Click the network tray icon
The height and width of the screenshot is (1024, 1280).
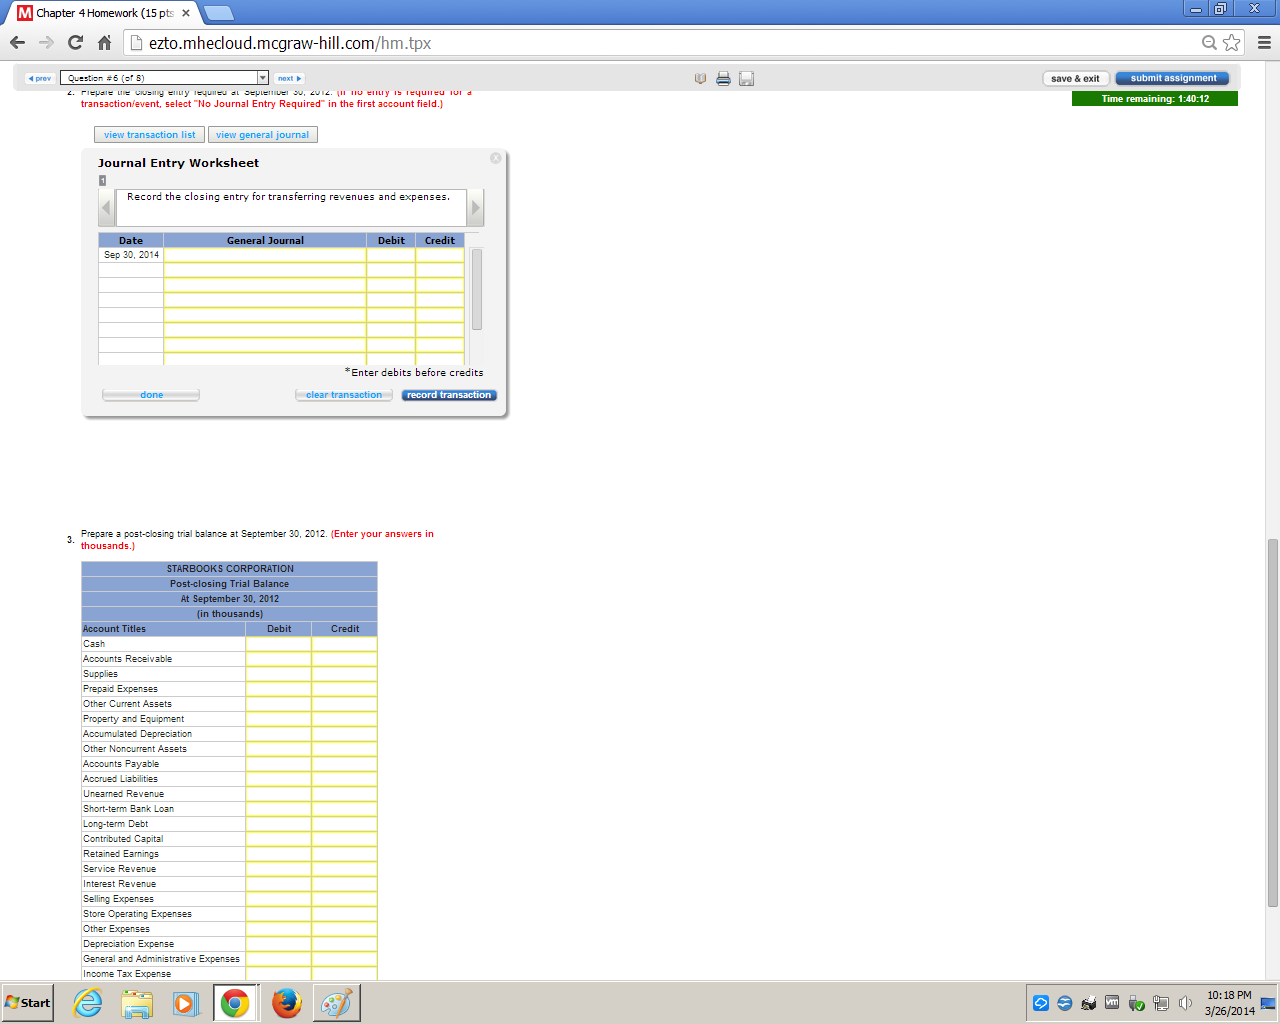[1161, 1003]
